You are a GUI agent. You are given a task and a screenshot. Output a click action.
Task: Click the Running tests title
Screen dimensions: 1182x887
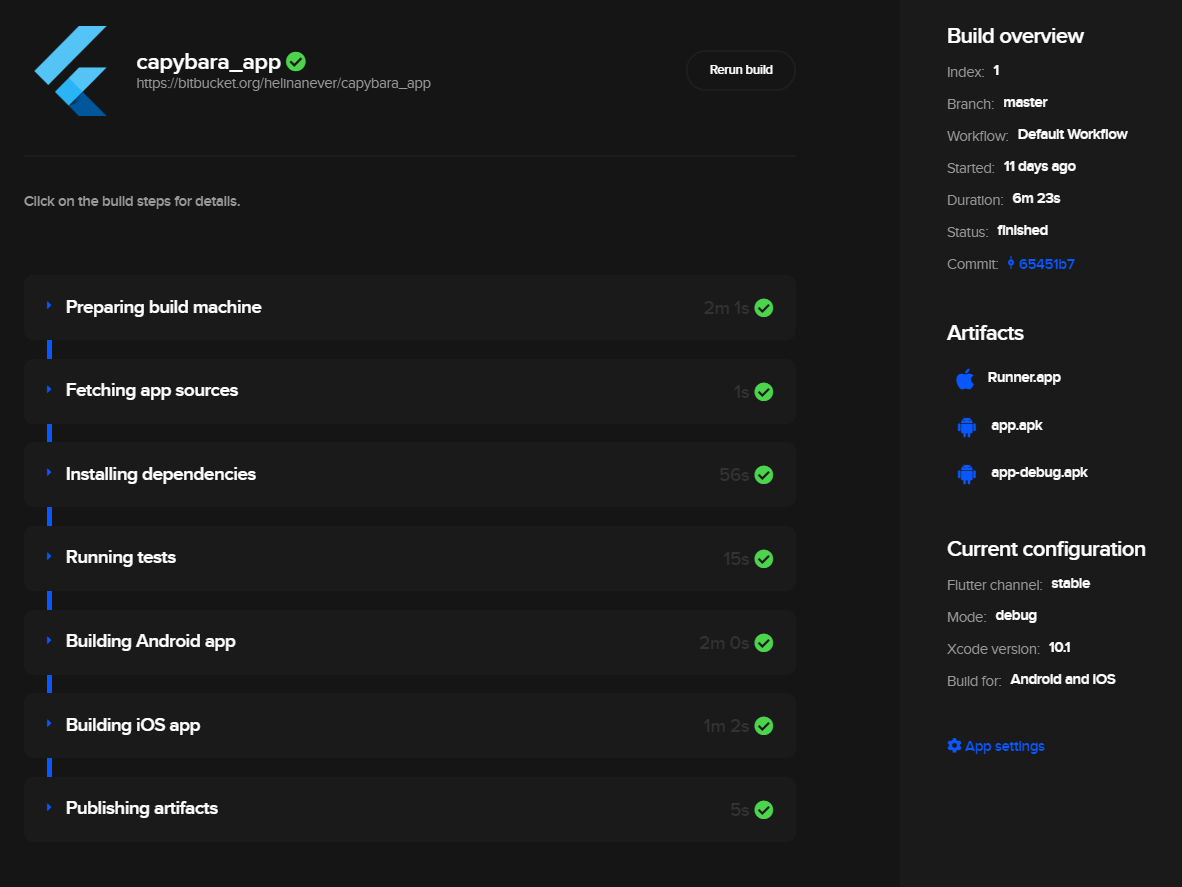click(x=121, y=557)
